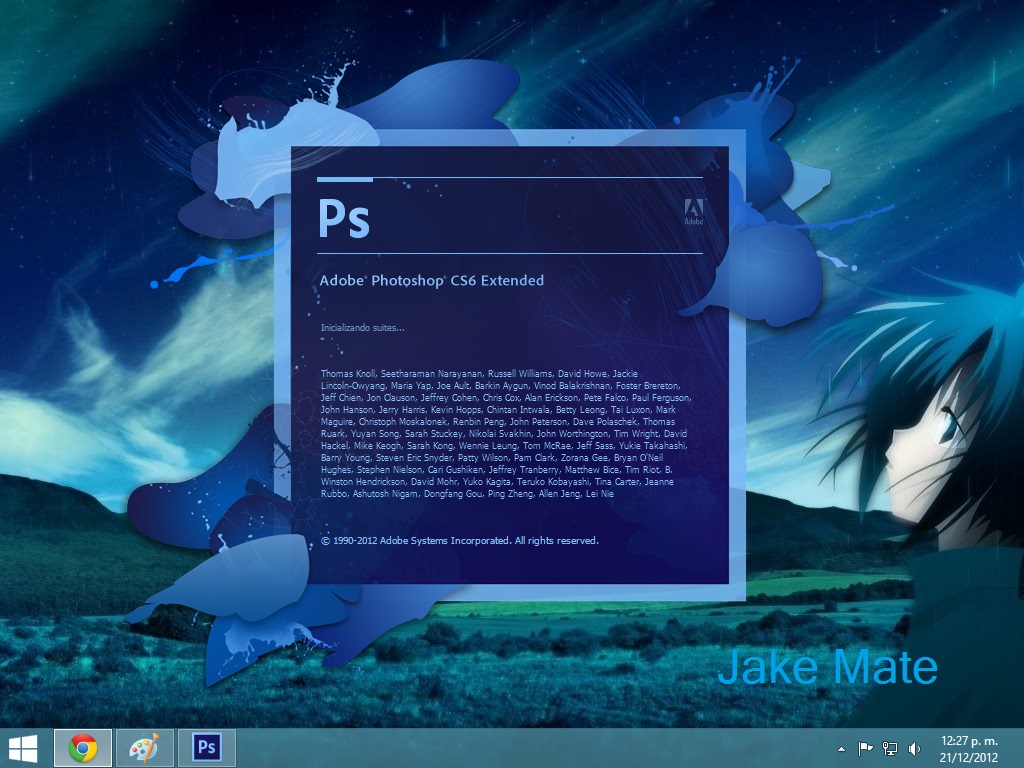Click the large Ps logo on the splash screen
This screenshot has width=1024, height=768.
pos(345,218)
